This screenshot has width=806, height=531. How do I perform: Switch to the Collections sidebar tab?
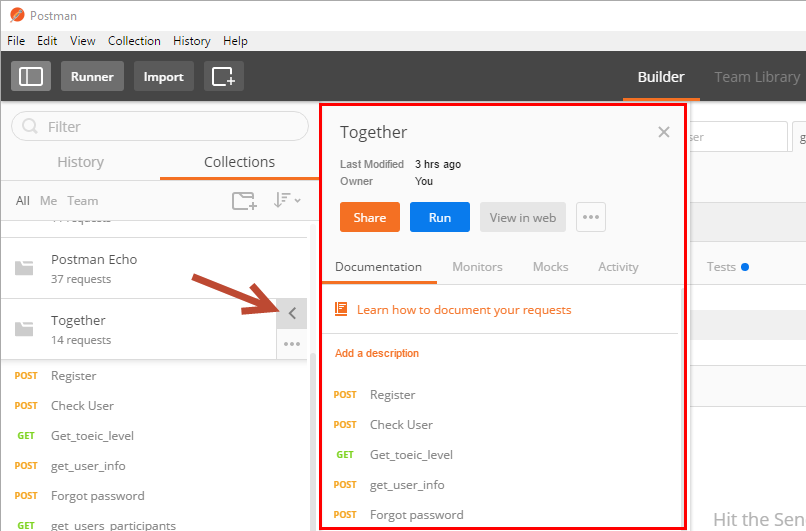[240, 162]
